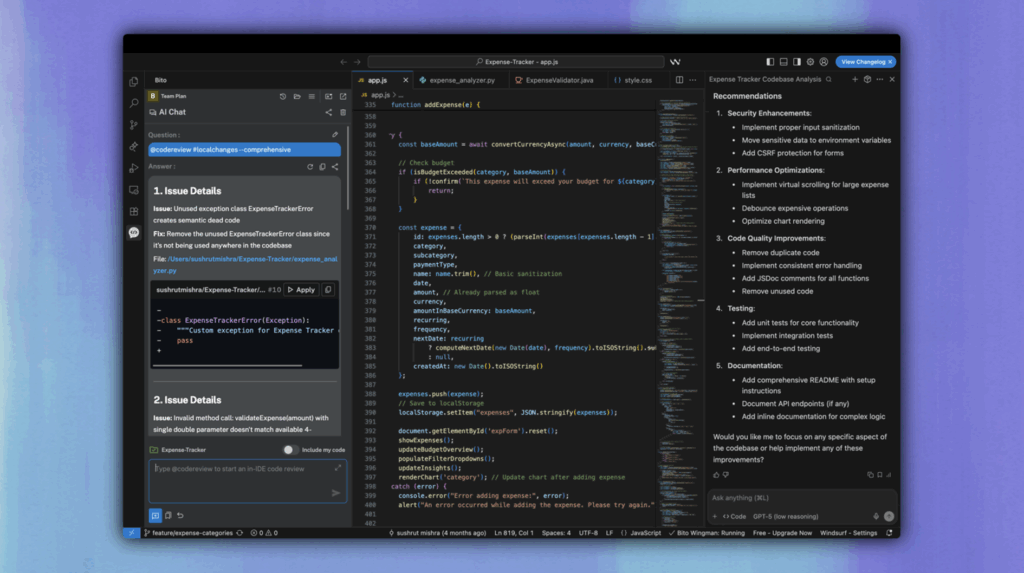Viewport: 1024px width, 573px height.
Task: Click the View Changelog button
Action: point(866,62)
